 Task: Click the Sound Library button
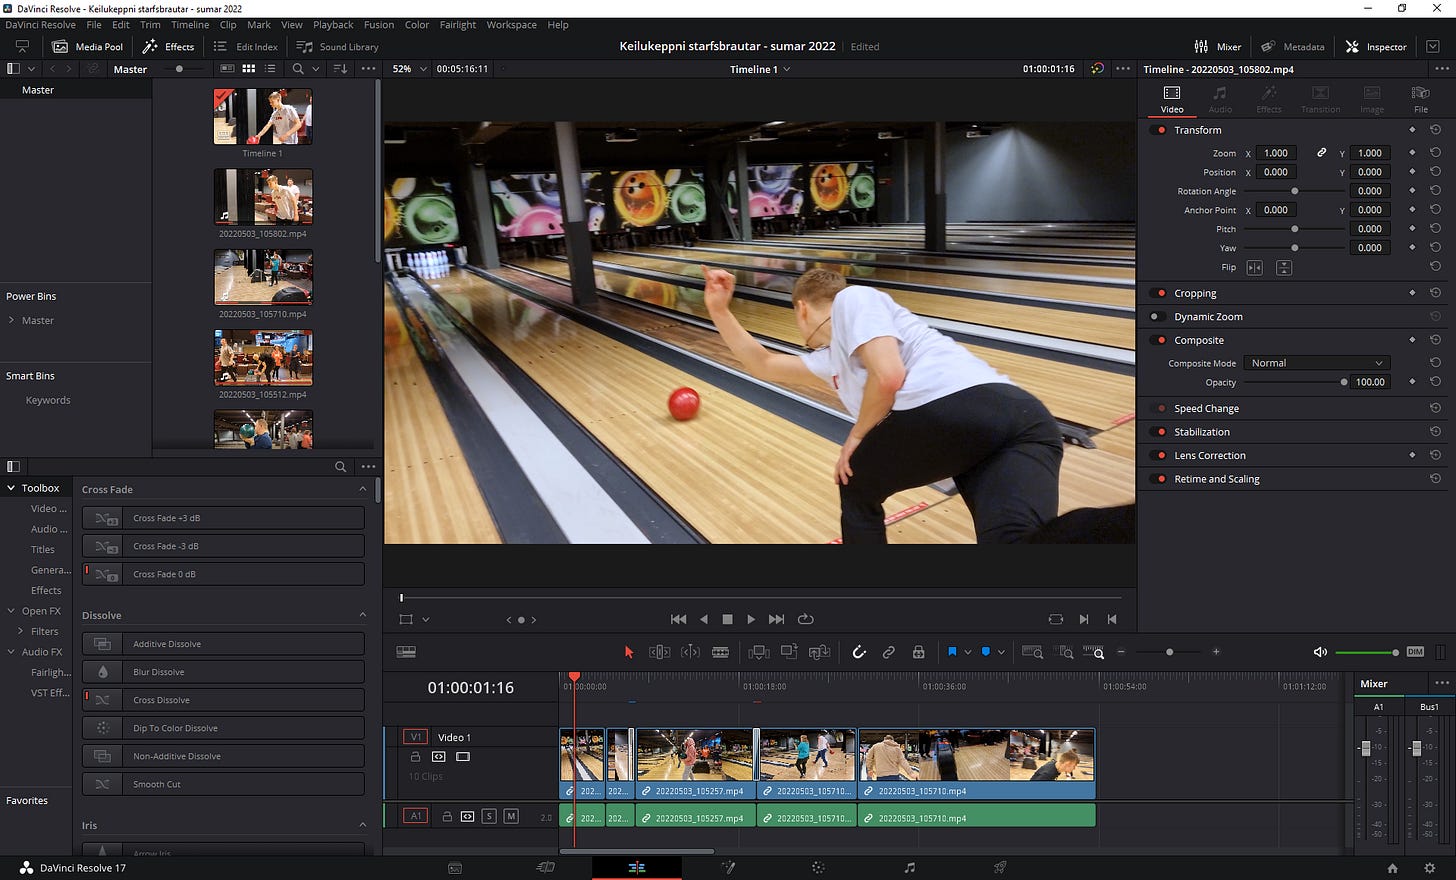click(x=338, y=47)
